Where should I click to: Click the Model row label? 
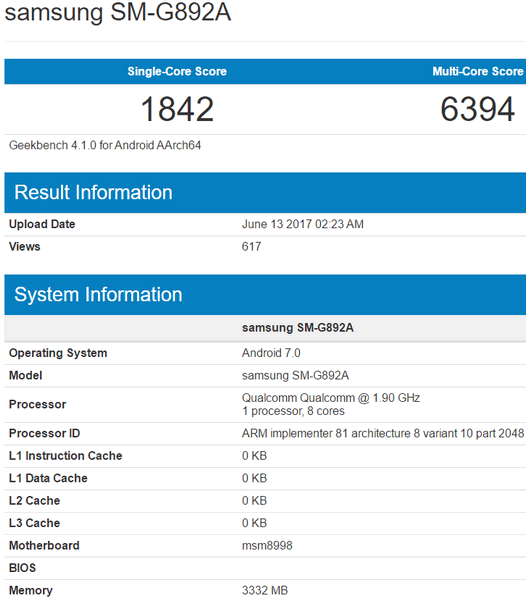(25, 376)
